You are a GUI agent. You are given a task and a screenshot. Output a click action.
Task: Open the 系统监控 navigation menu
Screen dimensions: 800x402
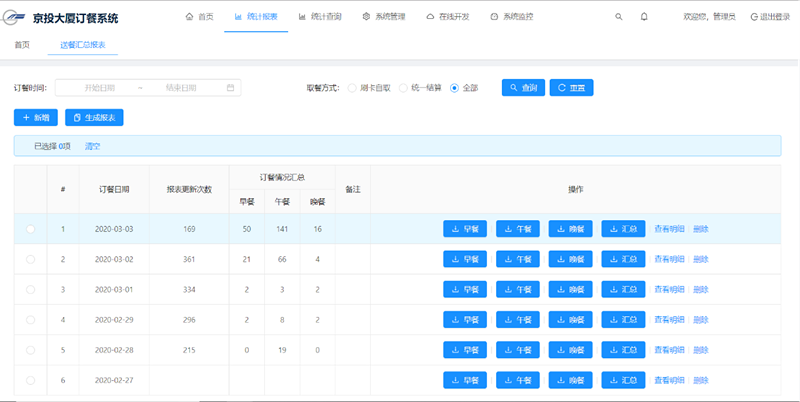[x=512, y=17]
